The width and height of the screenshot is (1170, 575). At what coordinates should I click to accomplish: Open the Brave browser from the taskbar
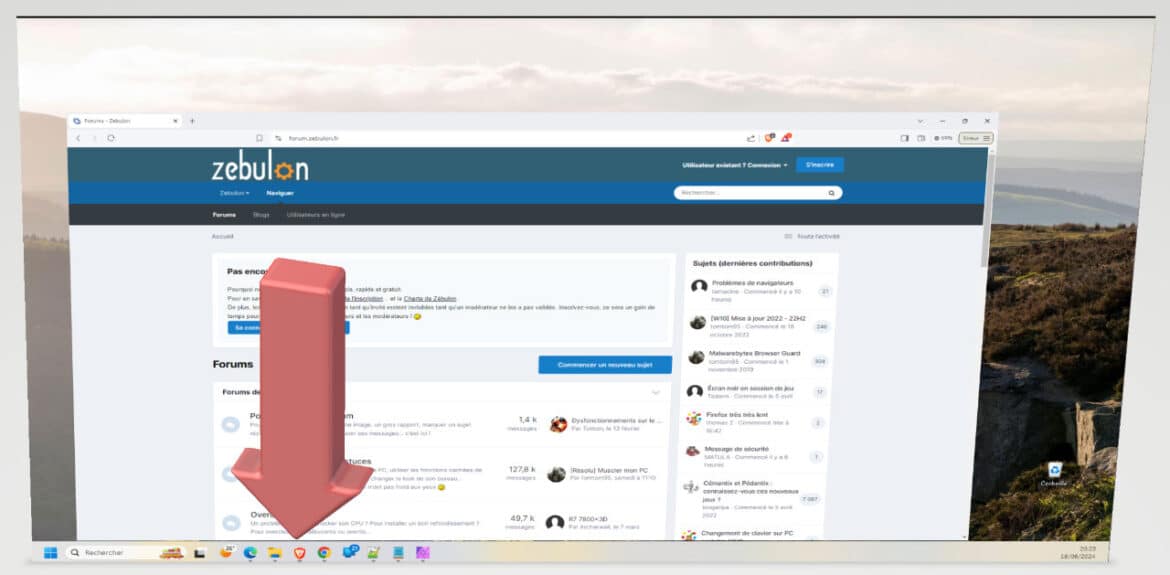pos(299,552)
